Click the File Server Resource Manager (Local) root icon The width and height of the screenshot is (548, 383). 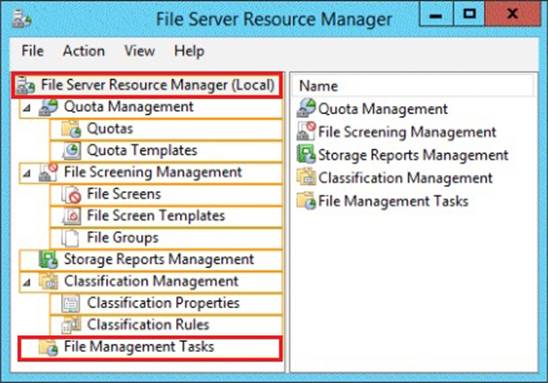(x=26, y=85)
